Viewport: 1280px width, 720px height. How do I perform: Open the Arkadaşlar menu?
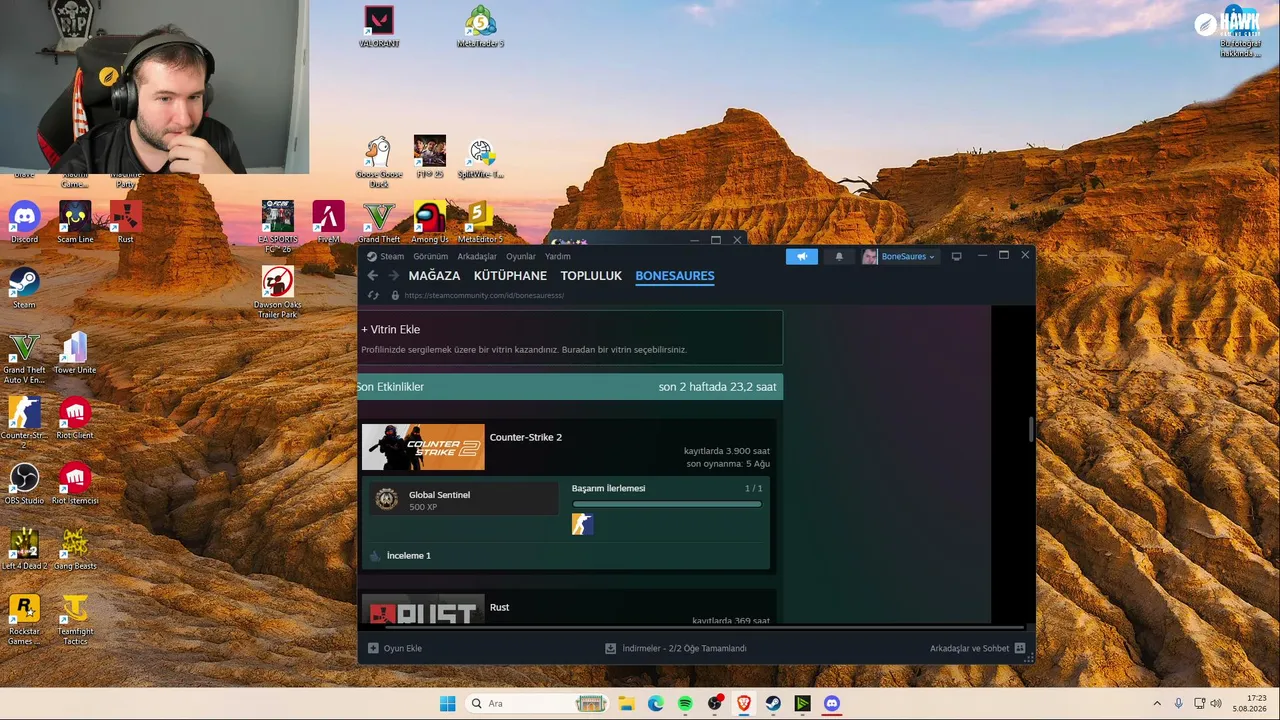pos(477,257)
